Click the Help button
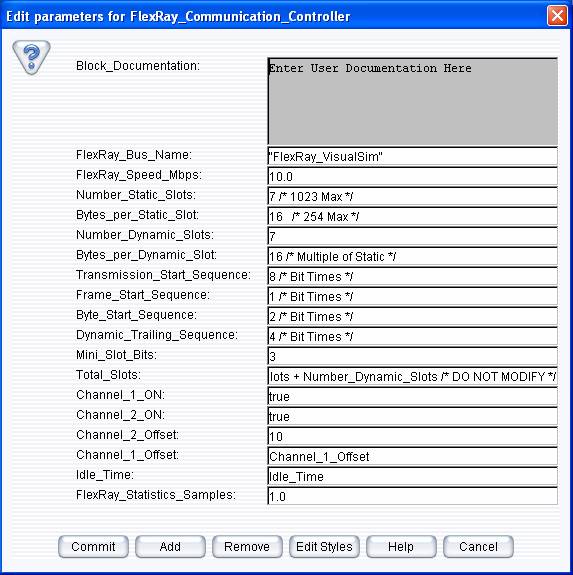The height and width of the screenshot is (575, 573). click(401, 546)
